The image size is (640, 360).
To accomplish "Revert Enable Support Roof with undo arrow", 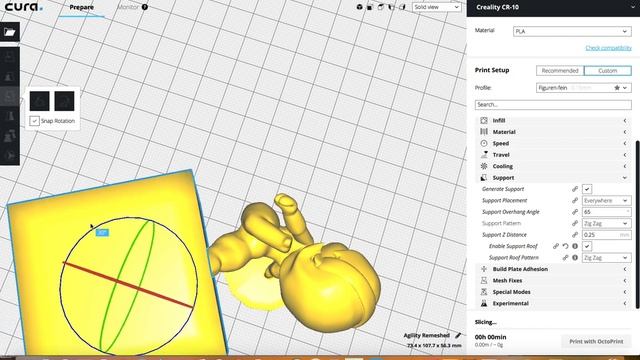I will (x=565, y=246).
